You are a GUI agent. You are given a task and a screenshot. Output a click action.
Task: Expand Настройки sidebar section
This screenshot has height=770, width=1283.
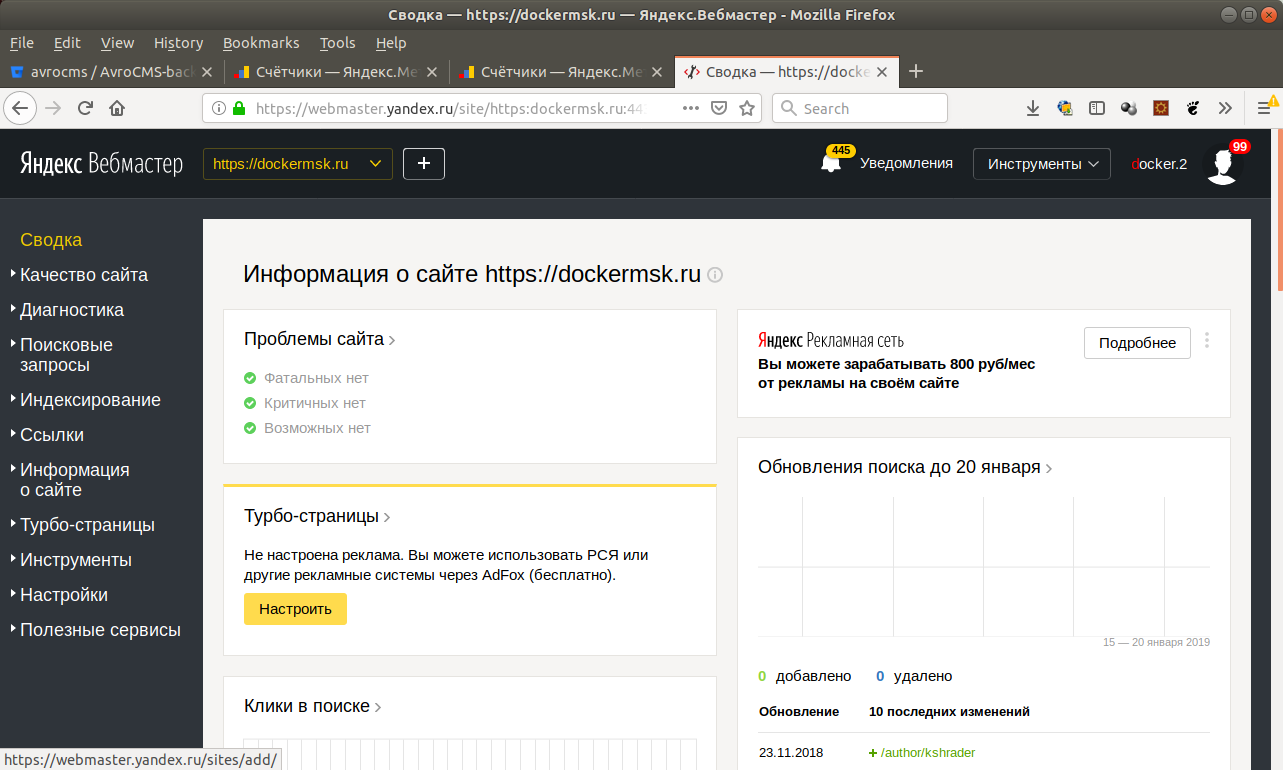tap(64, 595)
